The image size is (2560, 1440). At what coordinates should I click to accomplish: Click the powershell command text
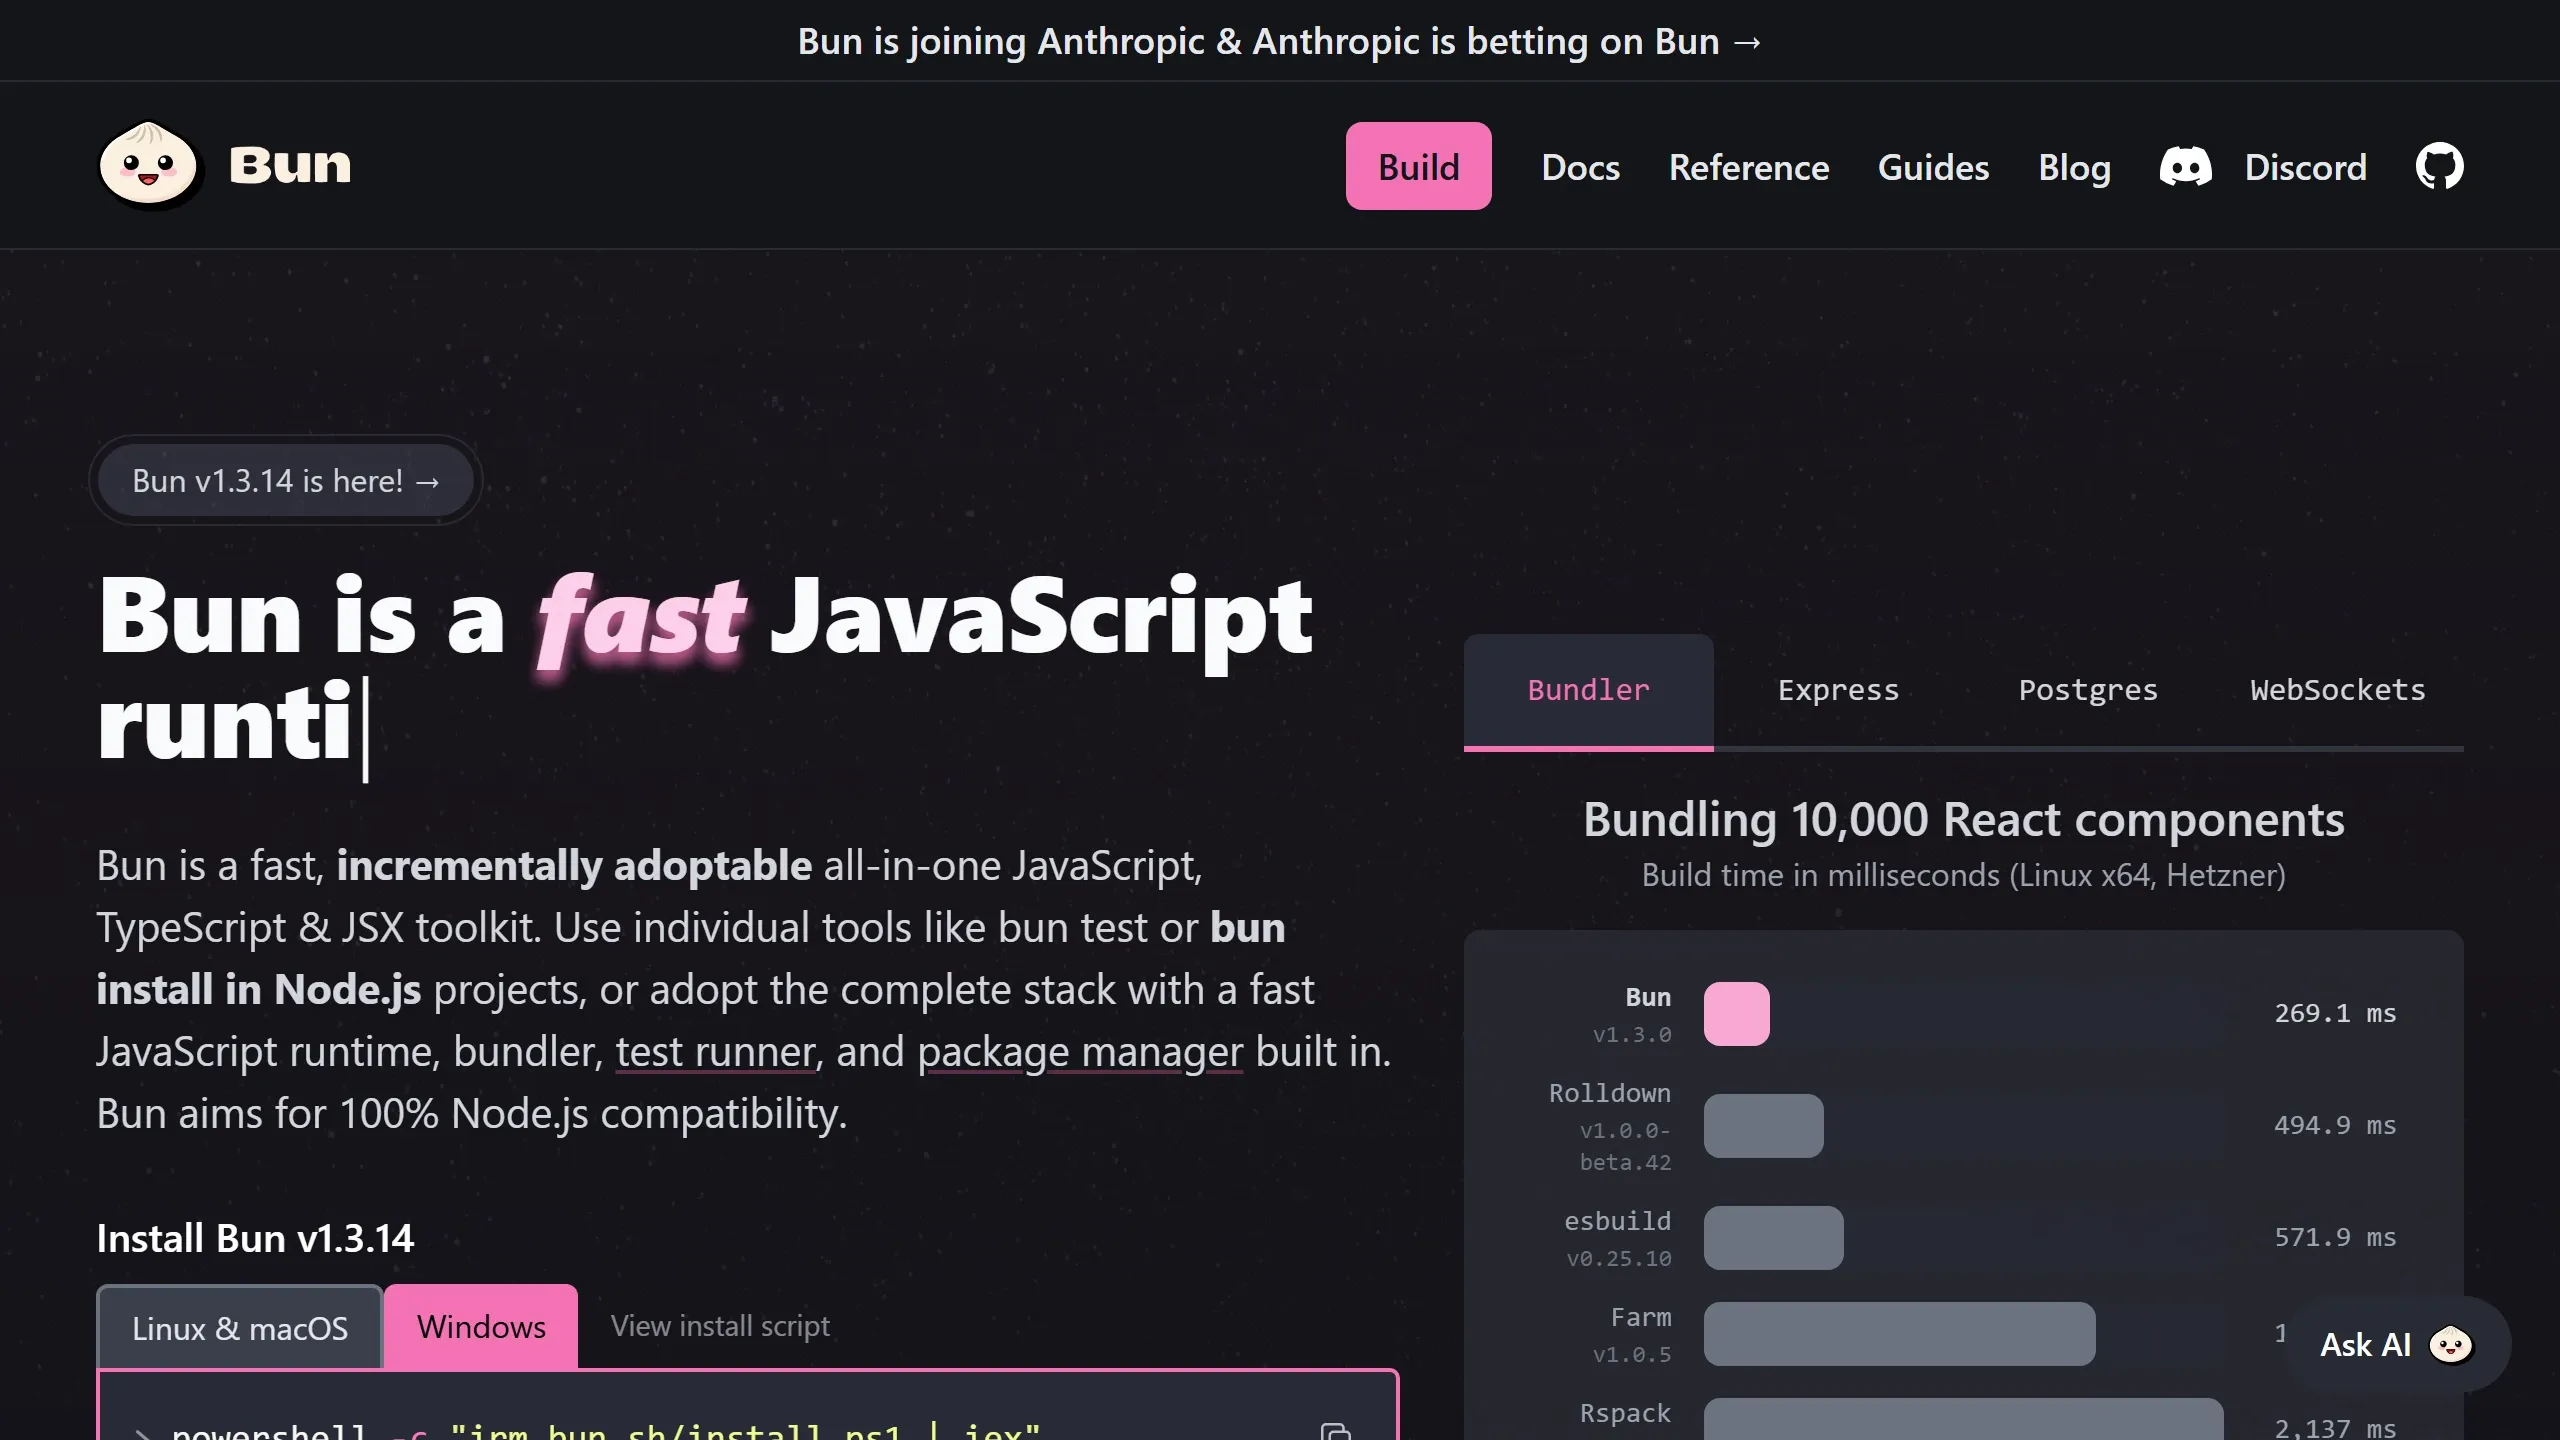point(605,1430)
